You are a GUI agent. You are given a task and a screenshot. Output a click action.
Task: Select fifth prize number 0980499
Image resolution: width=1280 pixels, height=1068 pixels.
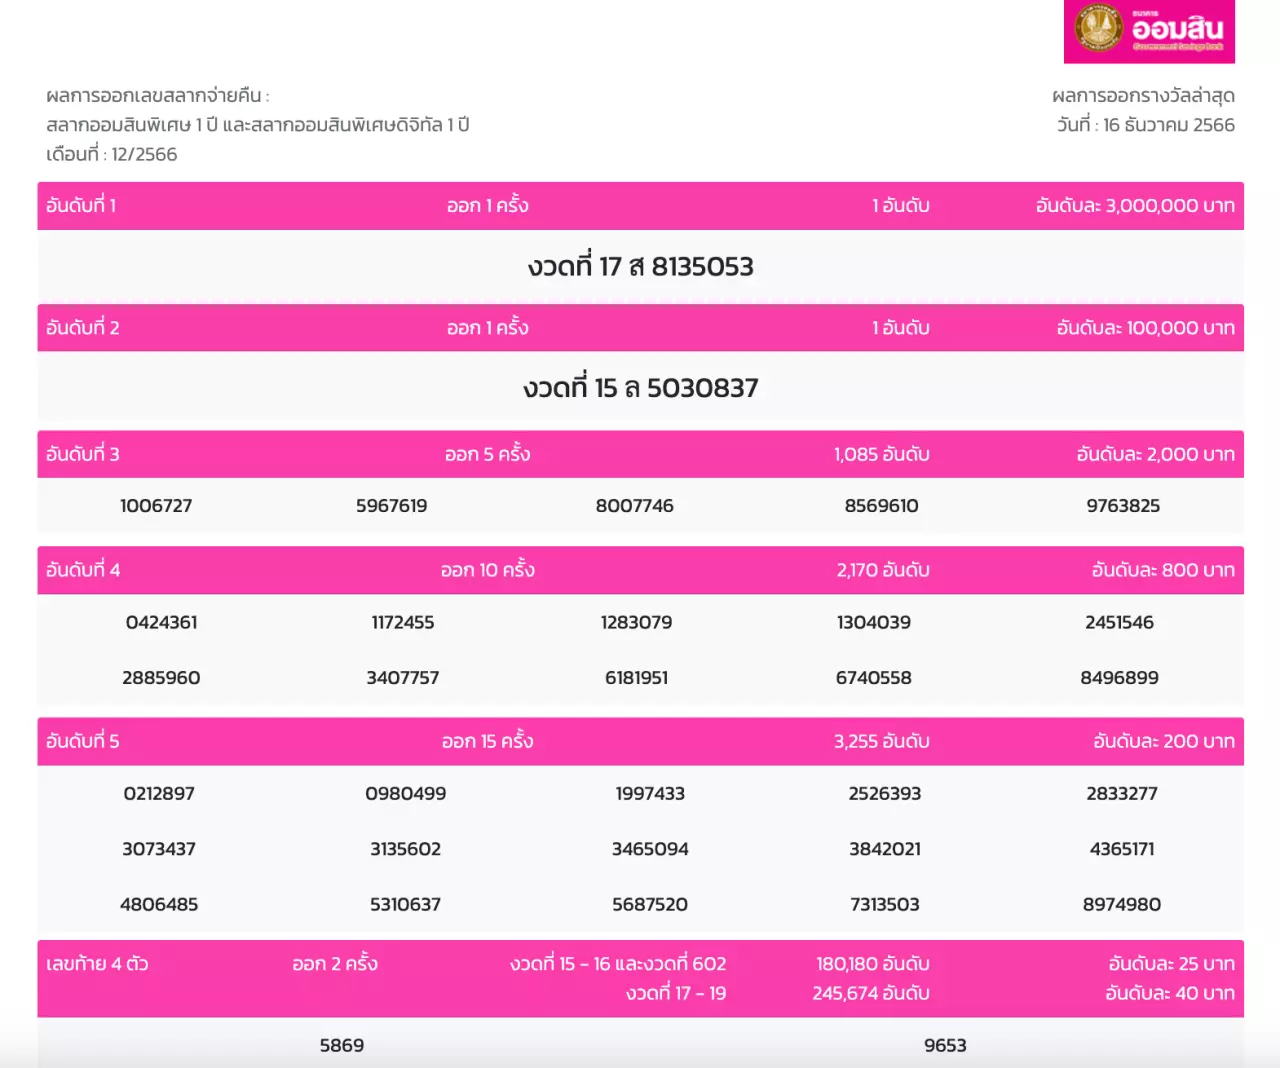406,794
